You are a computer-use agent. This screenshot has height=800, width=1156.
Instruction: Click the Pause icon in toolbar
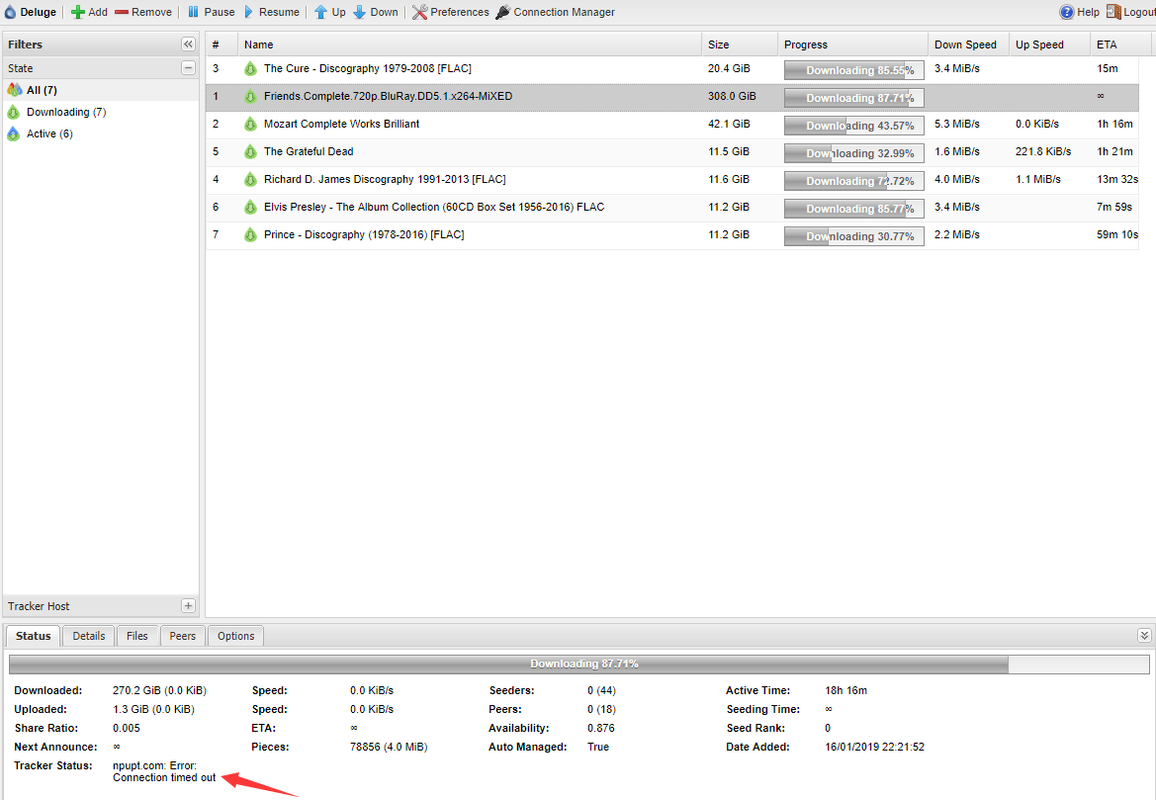coord(193,12)
